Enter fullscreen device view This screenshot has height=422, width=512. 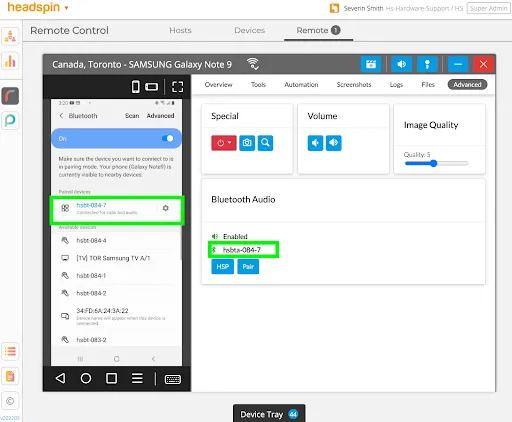pos(177,87)
